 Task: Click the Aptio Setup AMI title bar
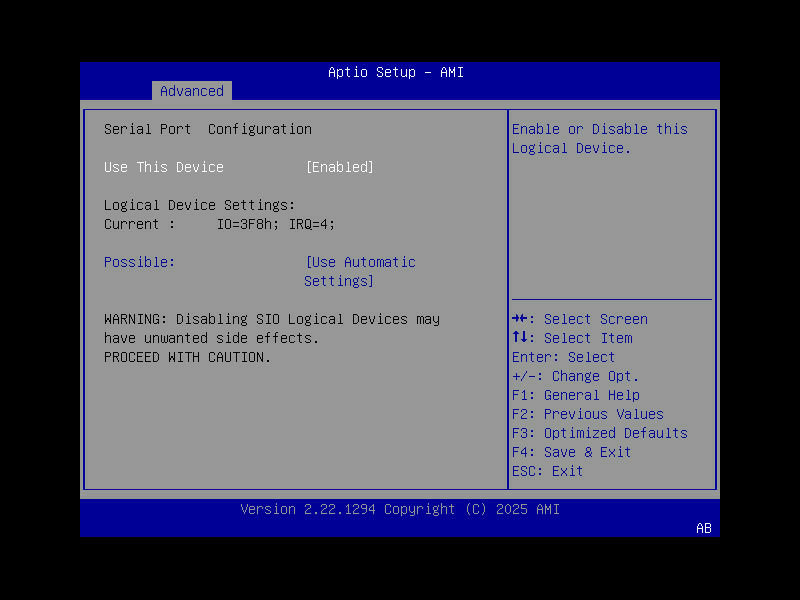click(x=395, y=72)
